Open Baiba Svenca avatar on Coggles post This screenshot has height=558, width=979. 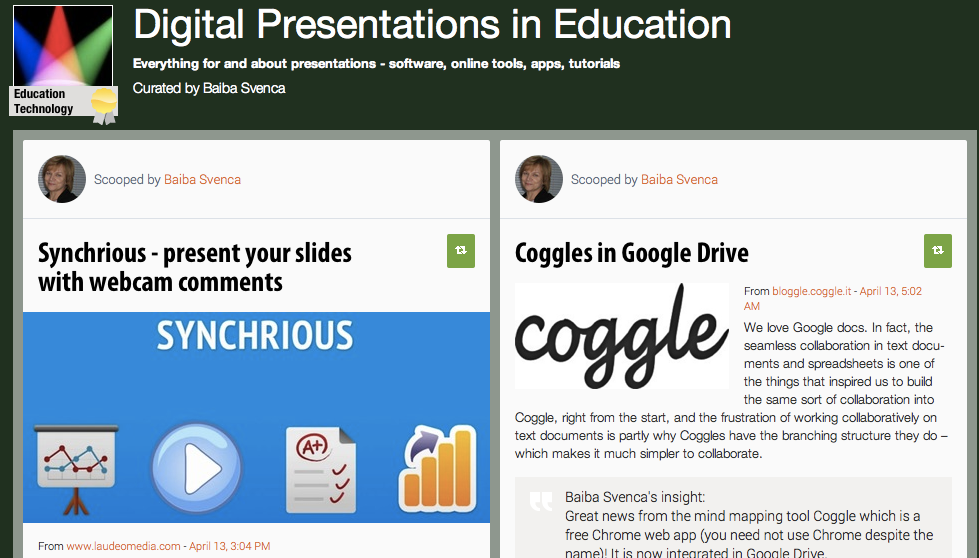[539, 179]
